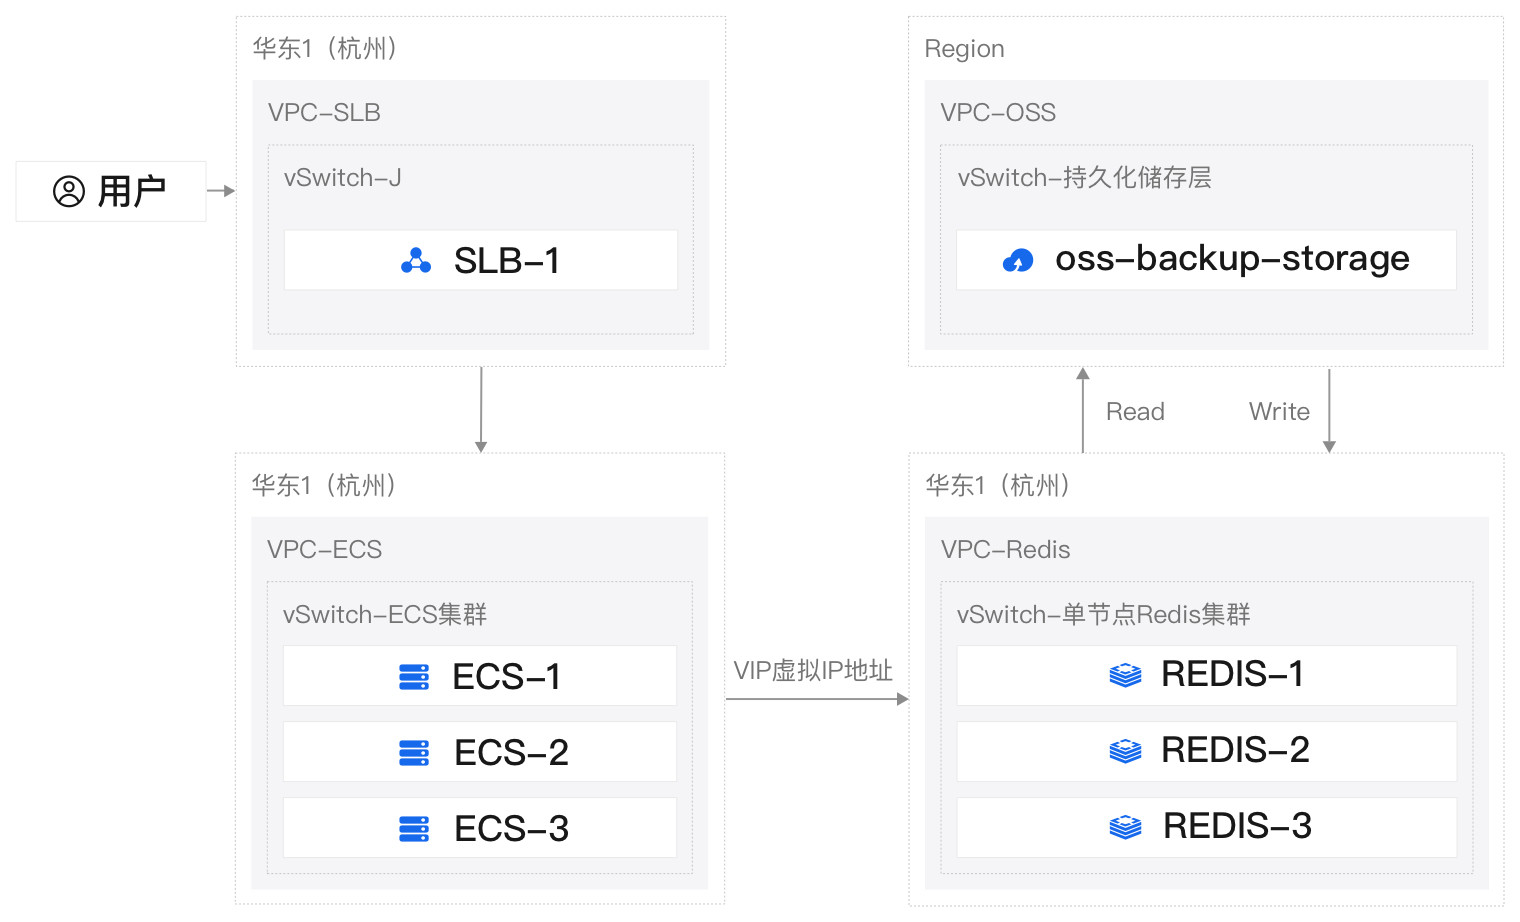Select the VPC-SLB group title
This screenshot has height=922, width=1520.
click(x=324, y=113)
